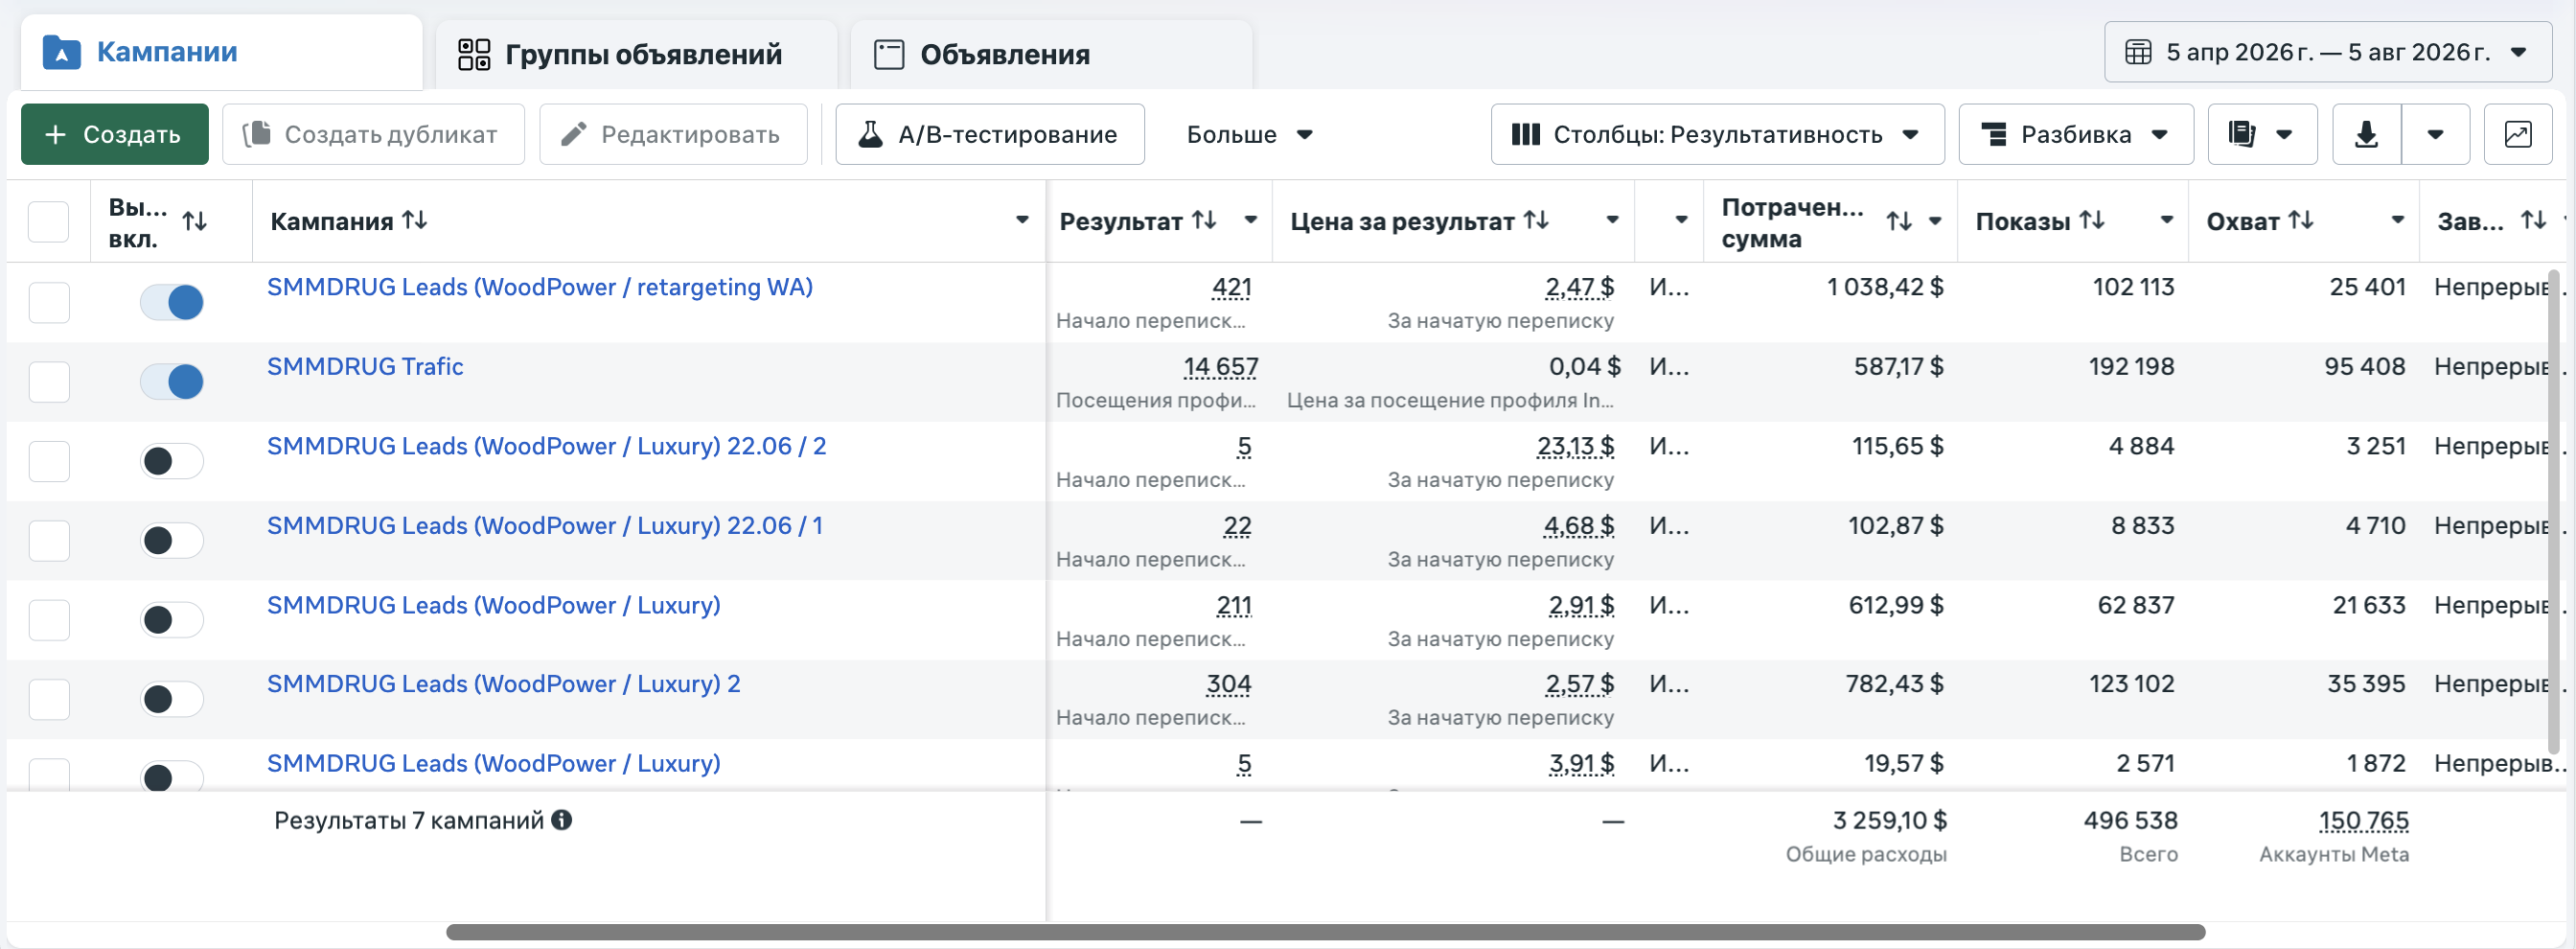Sort by the Кампания column arrows
The image size is (2576, 949).
415,220
